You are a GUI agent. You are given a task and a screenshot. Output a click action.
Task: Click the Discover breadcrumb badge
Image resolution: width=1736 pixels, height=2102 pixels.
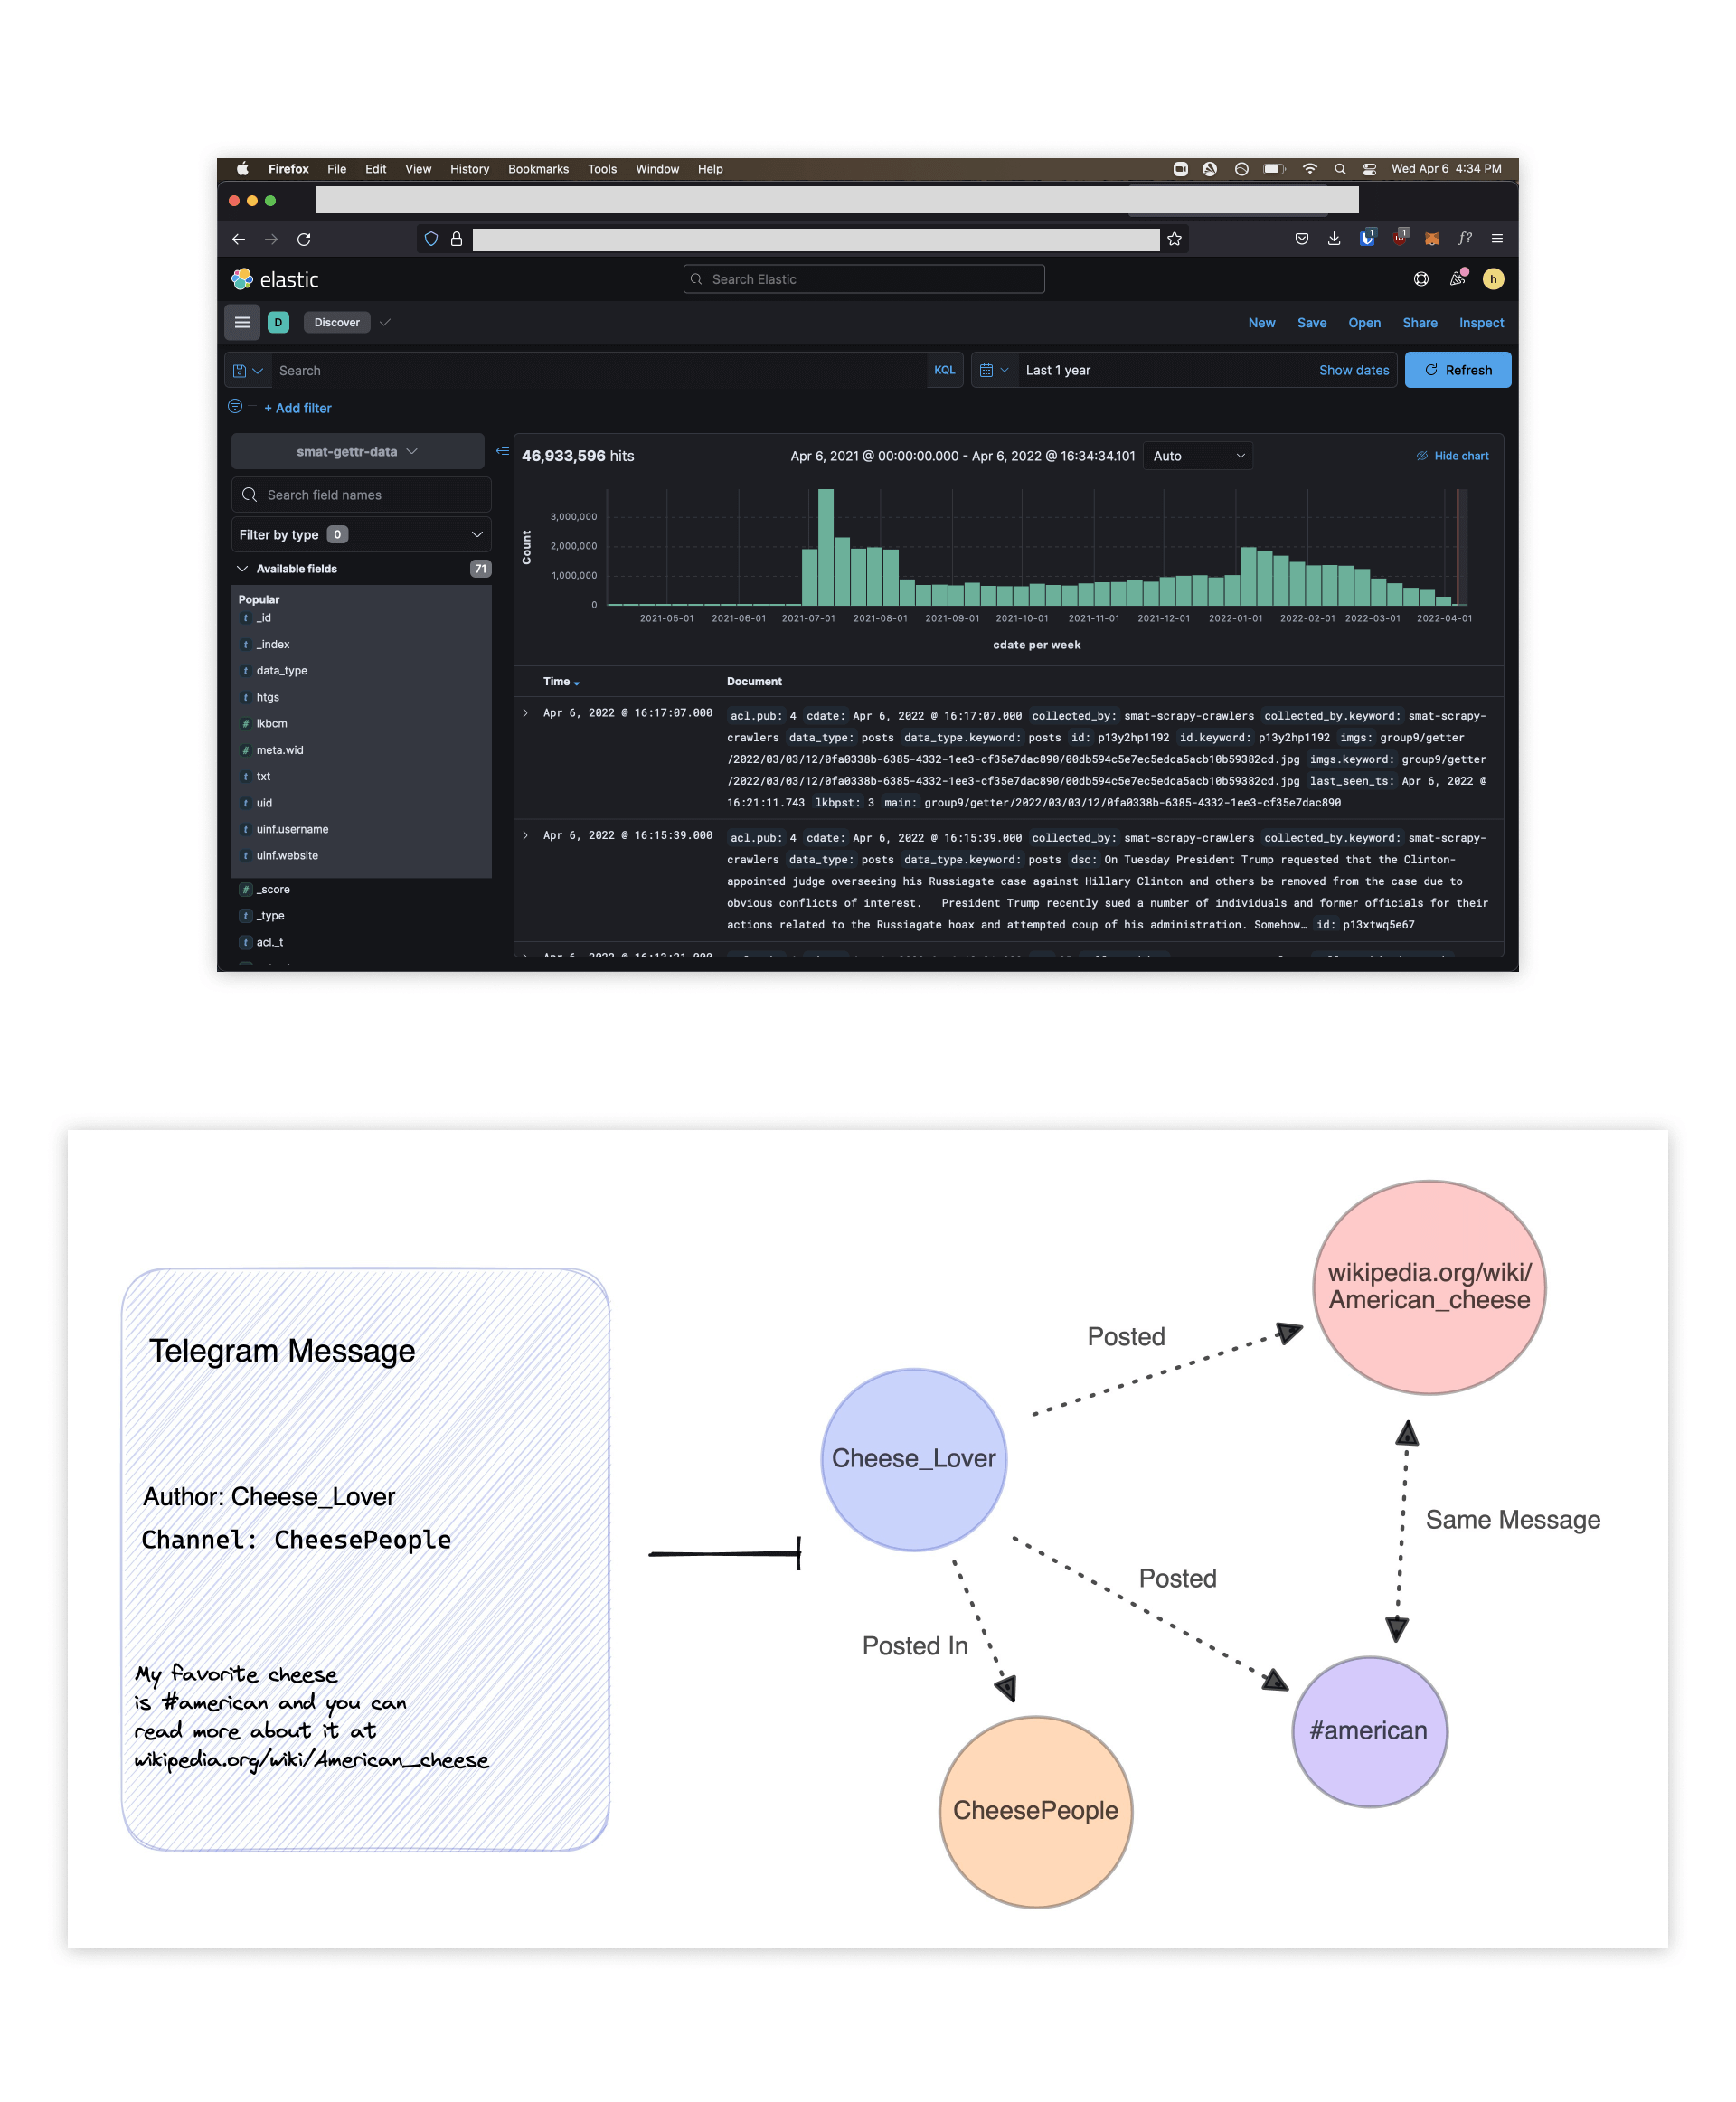(337, 322)
